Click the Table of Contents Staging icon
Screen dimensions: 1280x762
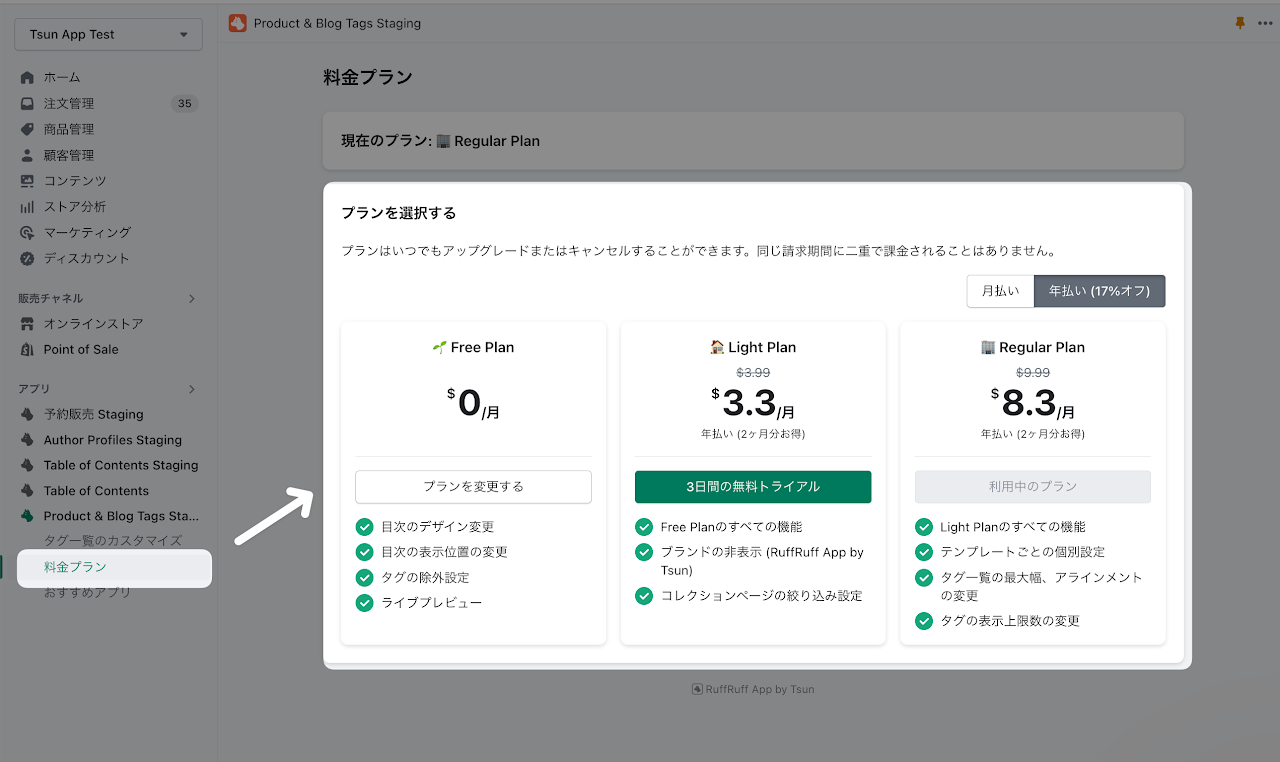pyautogui.click(x=27, y=466)
